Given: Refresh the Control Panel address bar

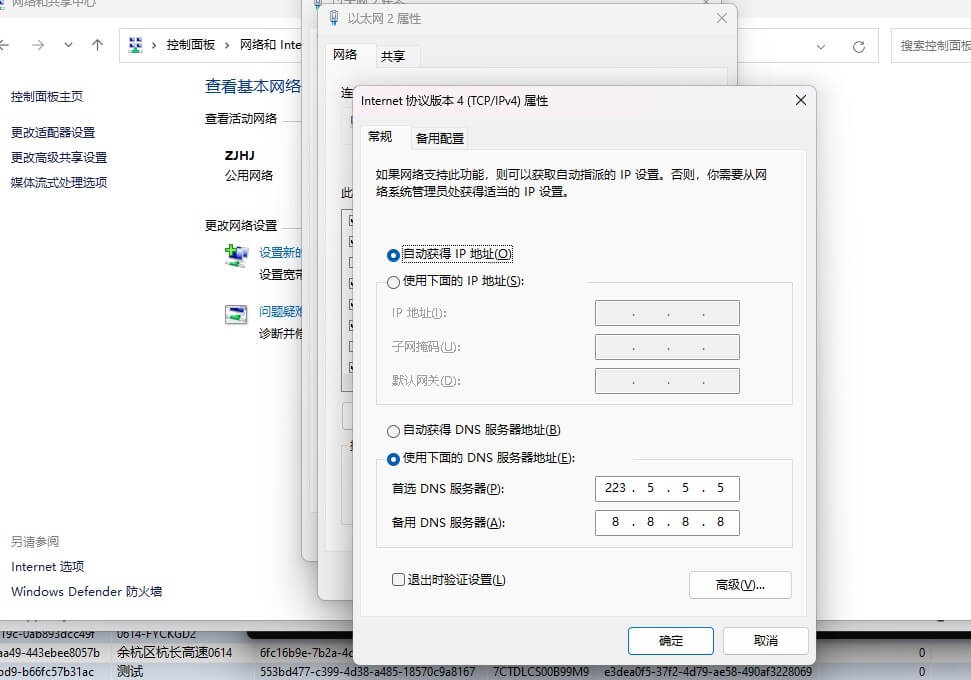Looking at the screenshot, I should pyautogui.click(x=858, y=46).
